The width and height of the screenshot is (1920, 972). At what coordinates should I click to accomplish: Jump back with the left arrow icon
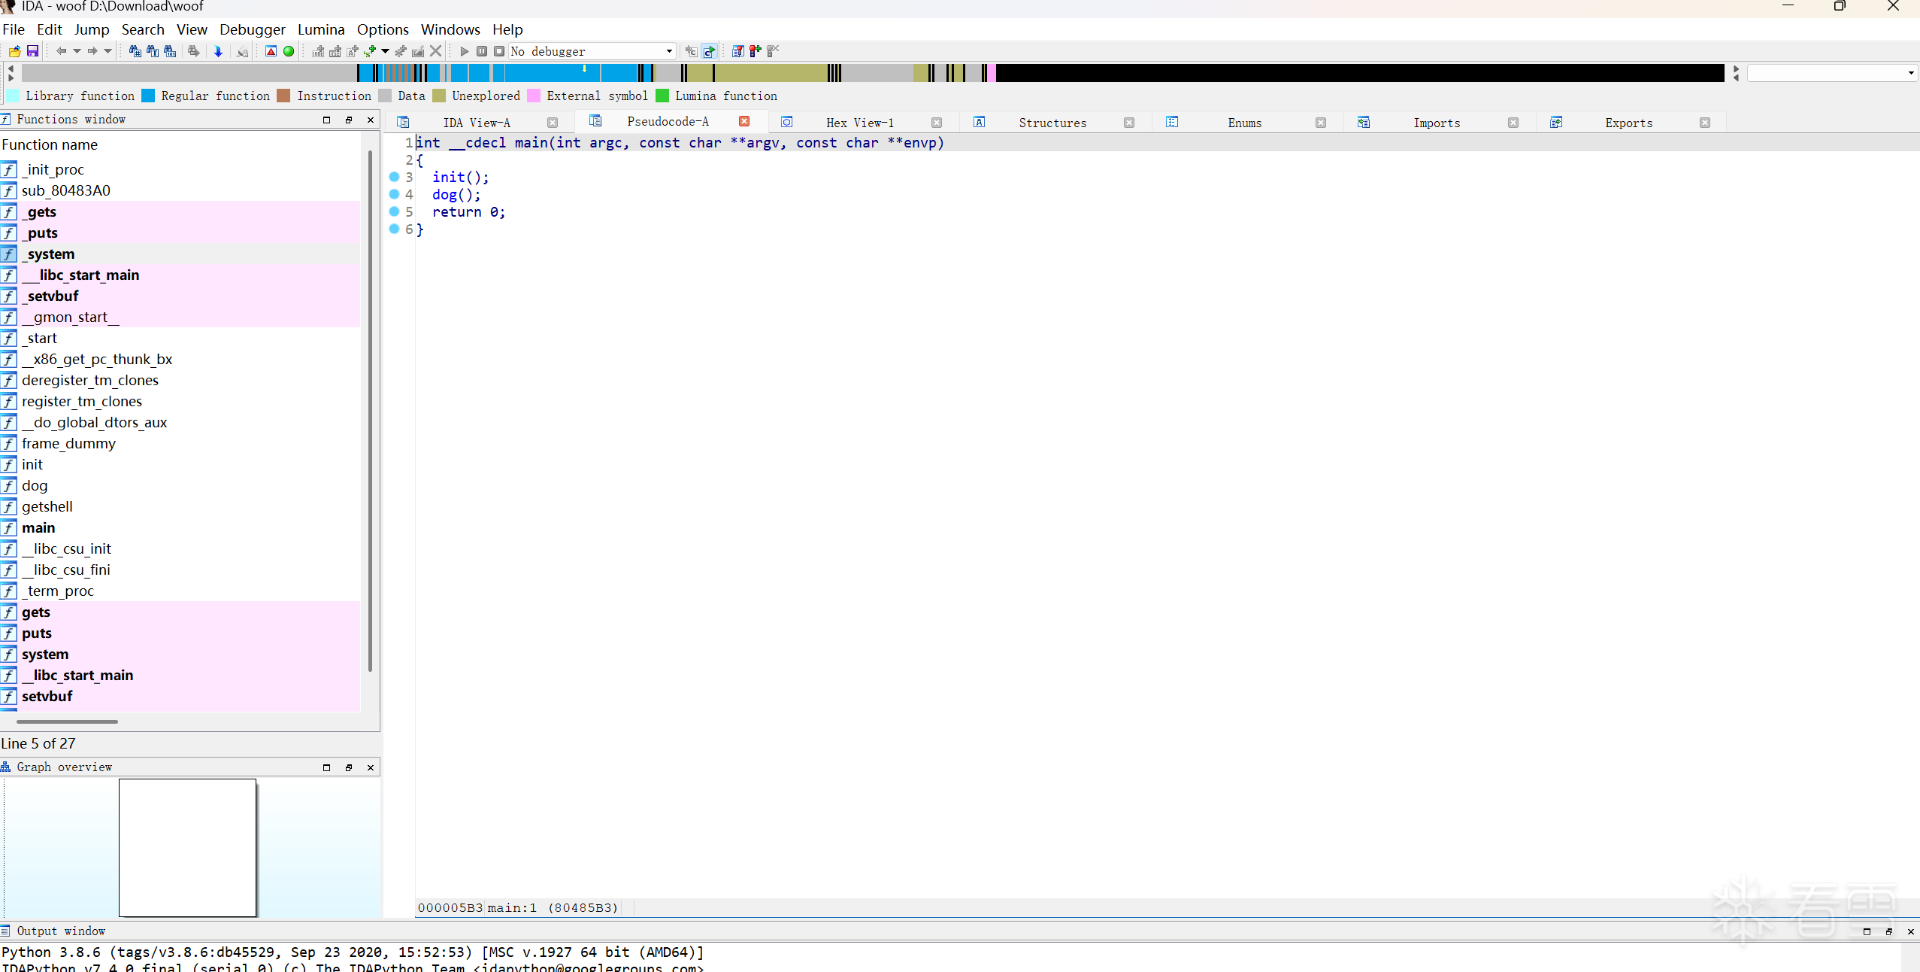point(61,51)
